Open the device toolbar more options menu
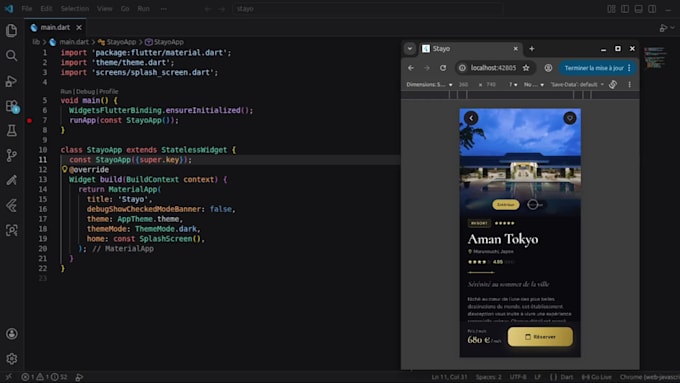The height and width of the screenshot is (383, 680). pyautogui.click(x=630, y=85)
